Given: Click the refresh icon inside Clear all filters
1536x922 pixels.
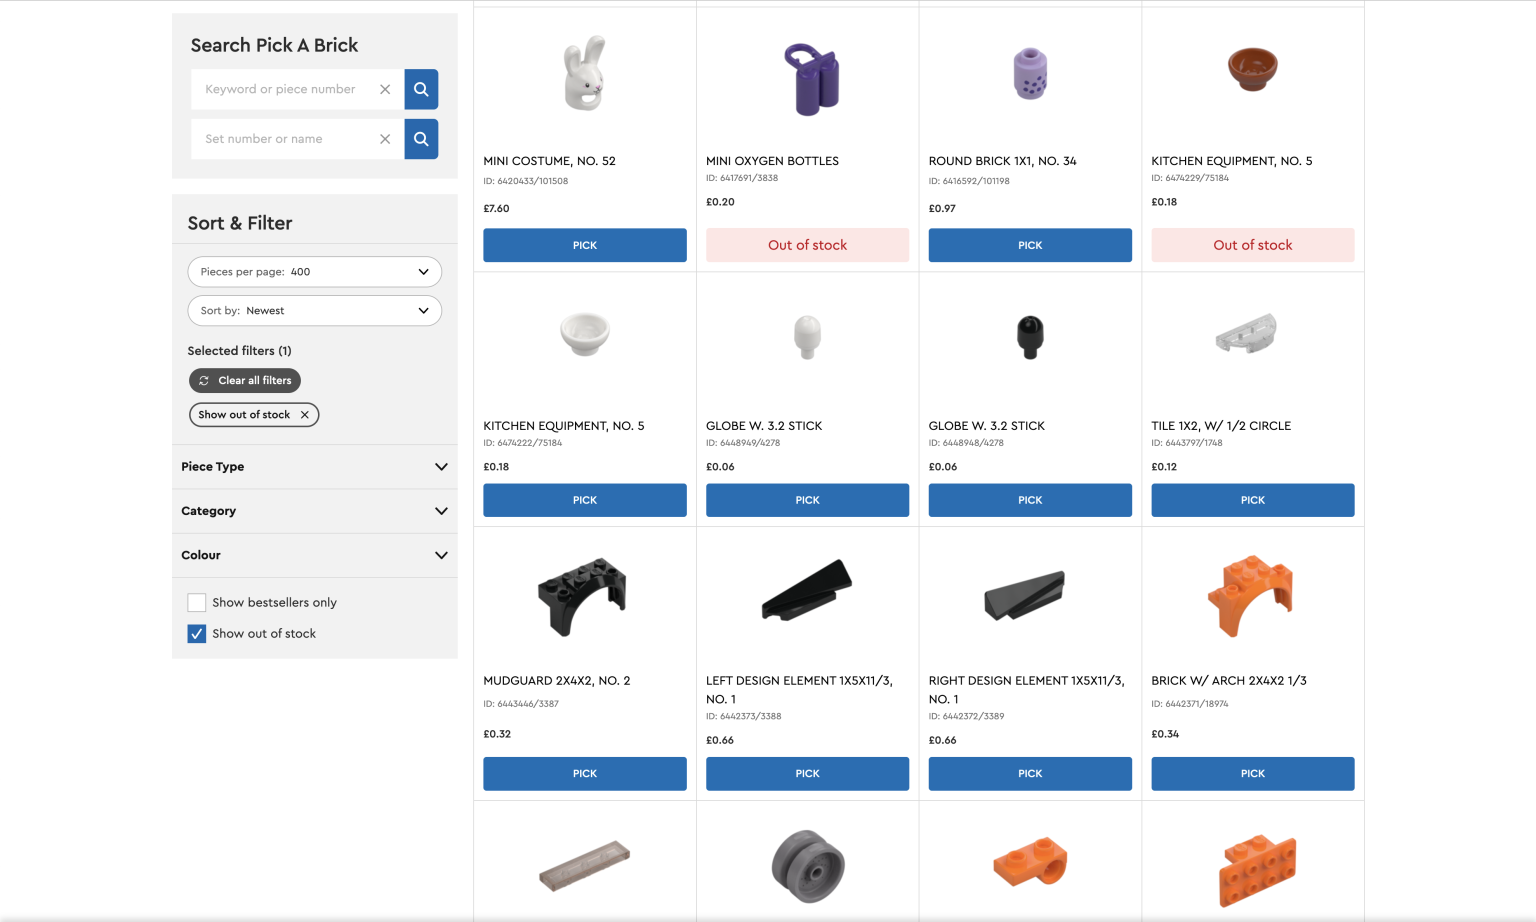Looking at the screenshot, I should pyautogui.click(x=204, y=380).
